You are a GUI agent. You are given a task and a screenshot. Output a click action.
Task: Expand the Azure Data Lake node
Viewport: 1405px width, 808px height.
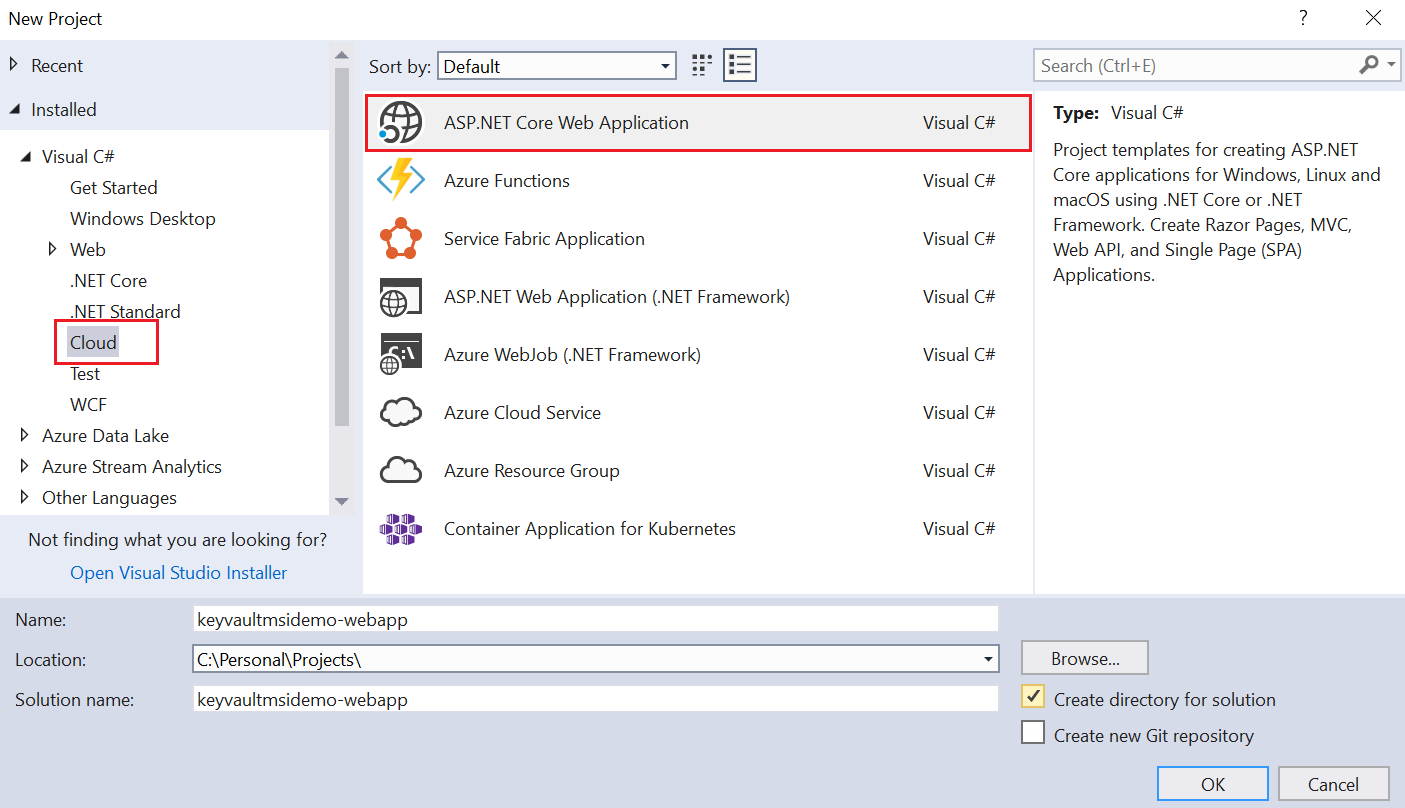(25, 435)
